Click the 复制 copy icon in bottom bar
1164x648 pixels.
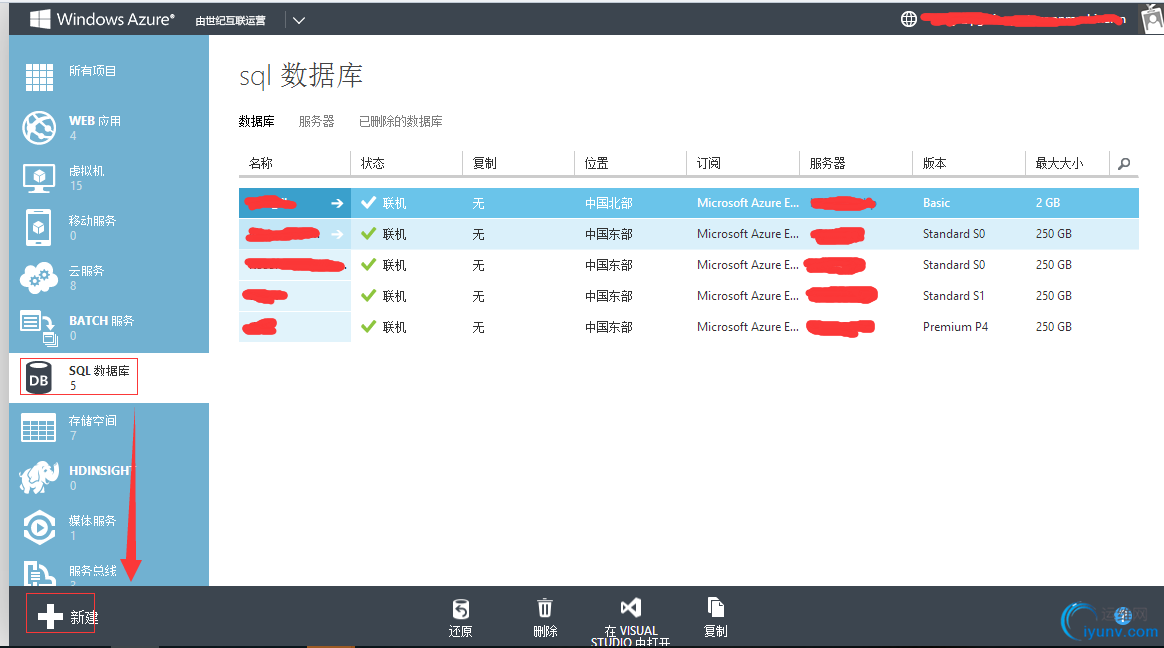pos(716,607)
